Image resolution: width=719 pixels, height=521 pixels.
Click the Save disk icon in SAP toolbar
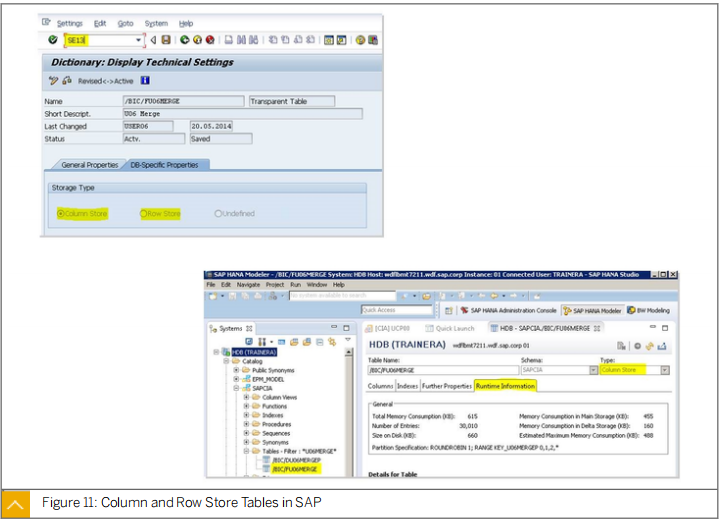click(x=166, y=40)
